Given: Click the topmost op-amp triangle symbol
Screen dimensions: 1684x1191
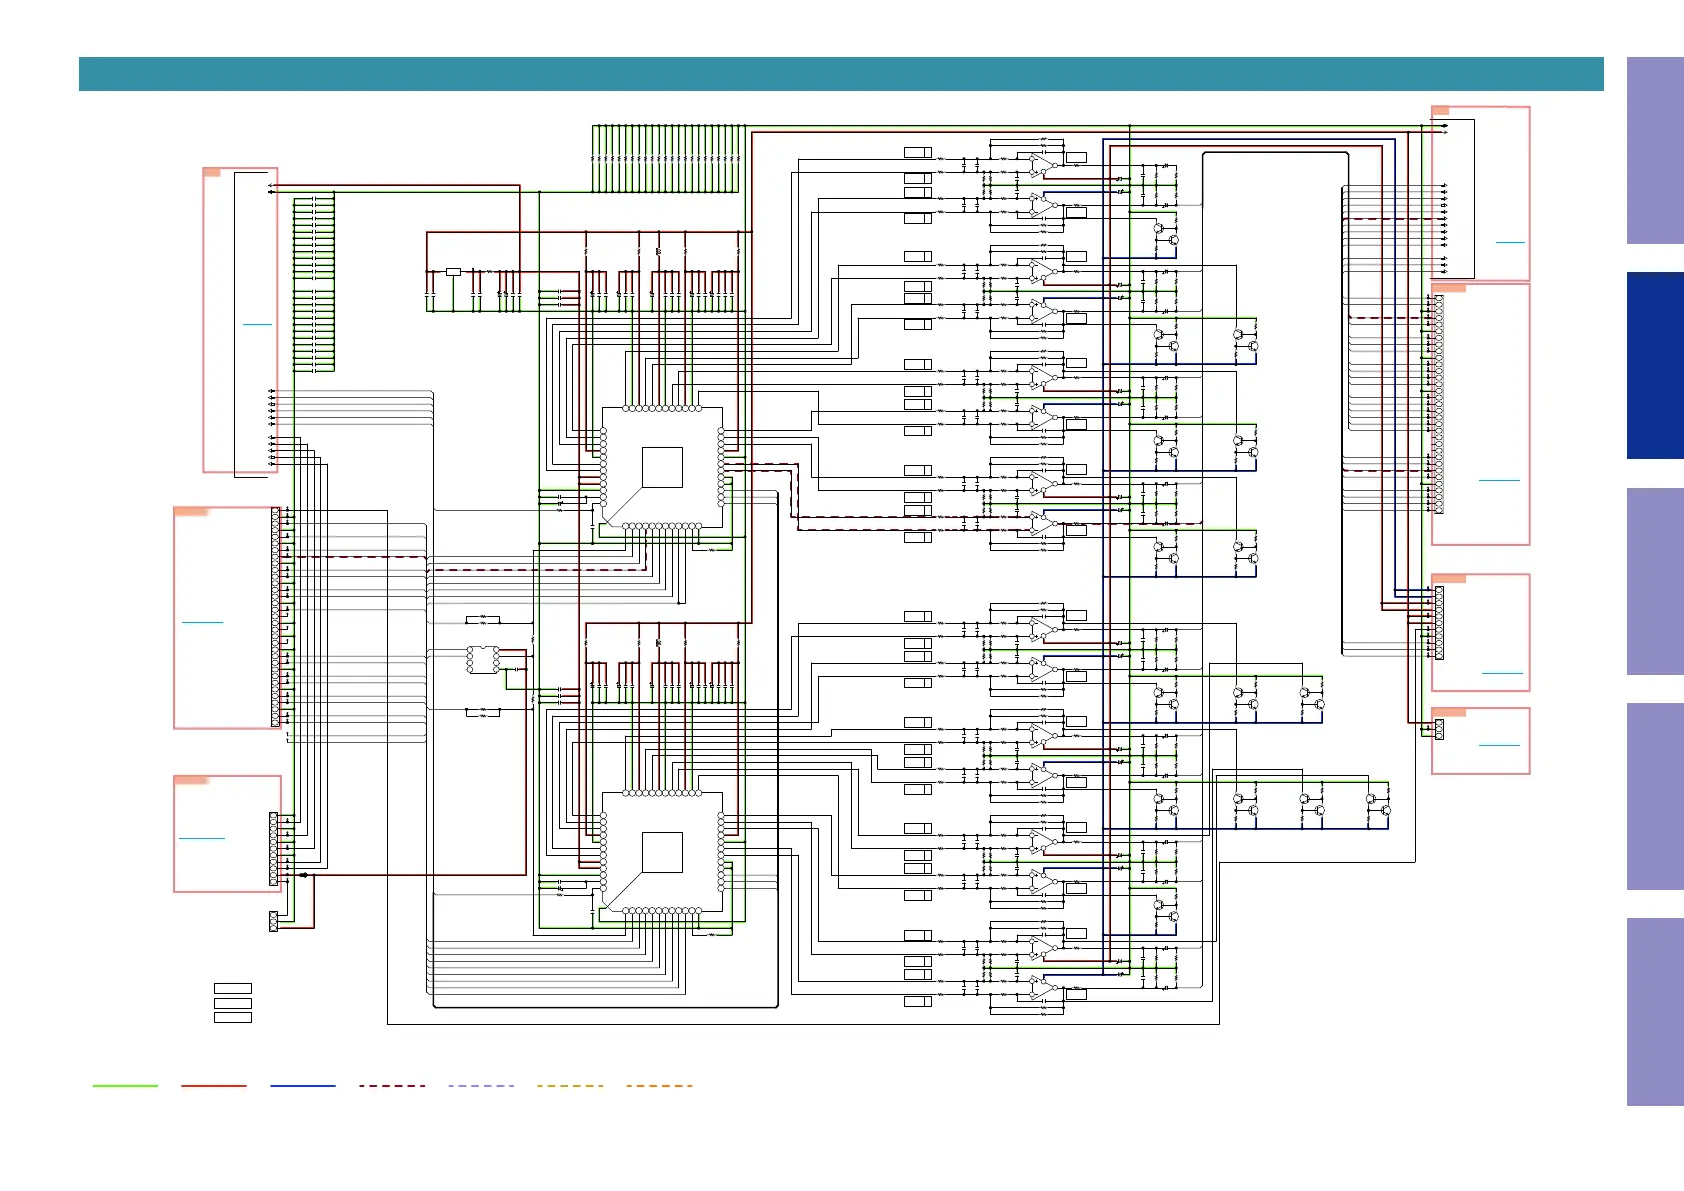Looking at the screenshot, I should click(1042, 162).
